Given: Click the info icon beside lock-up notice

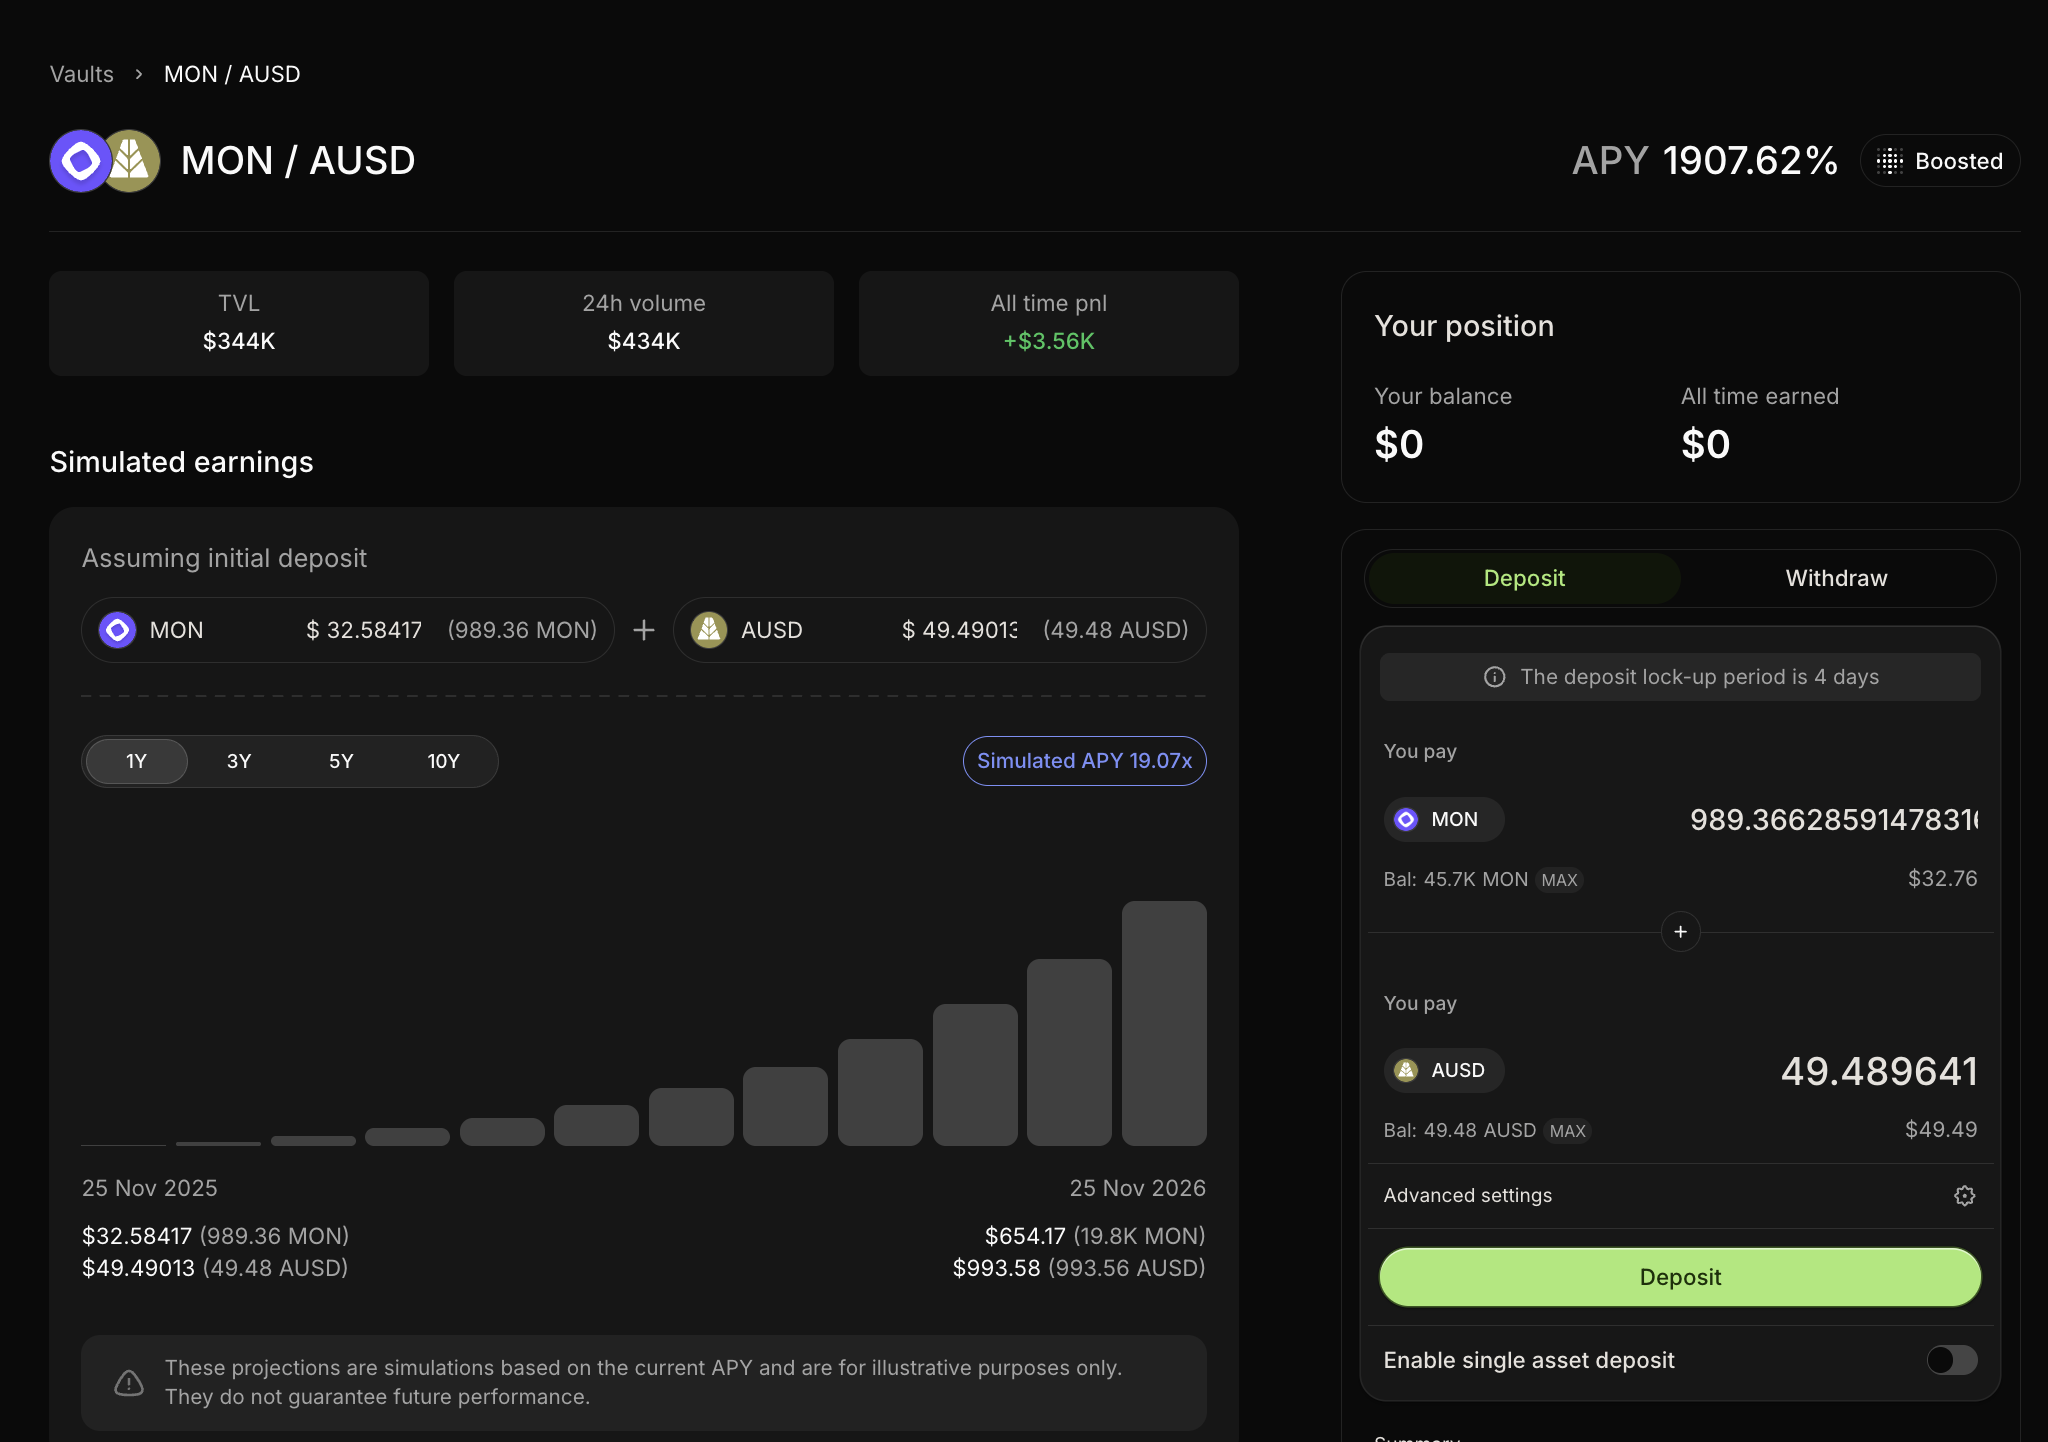Looking at the screenshot, I should click(x=1494, y=677).
